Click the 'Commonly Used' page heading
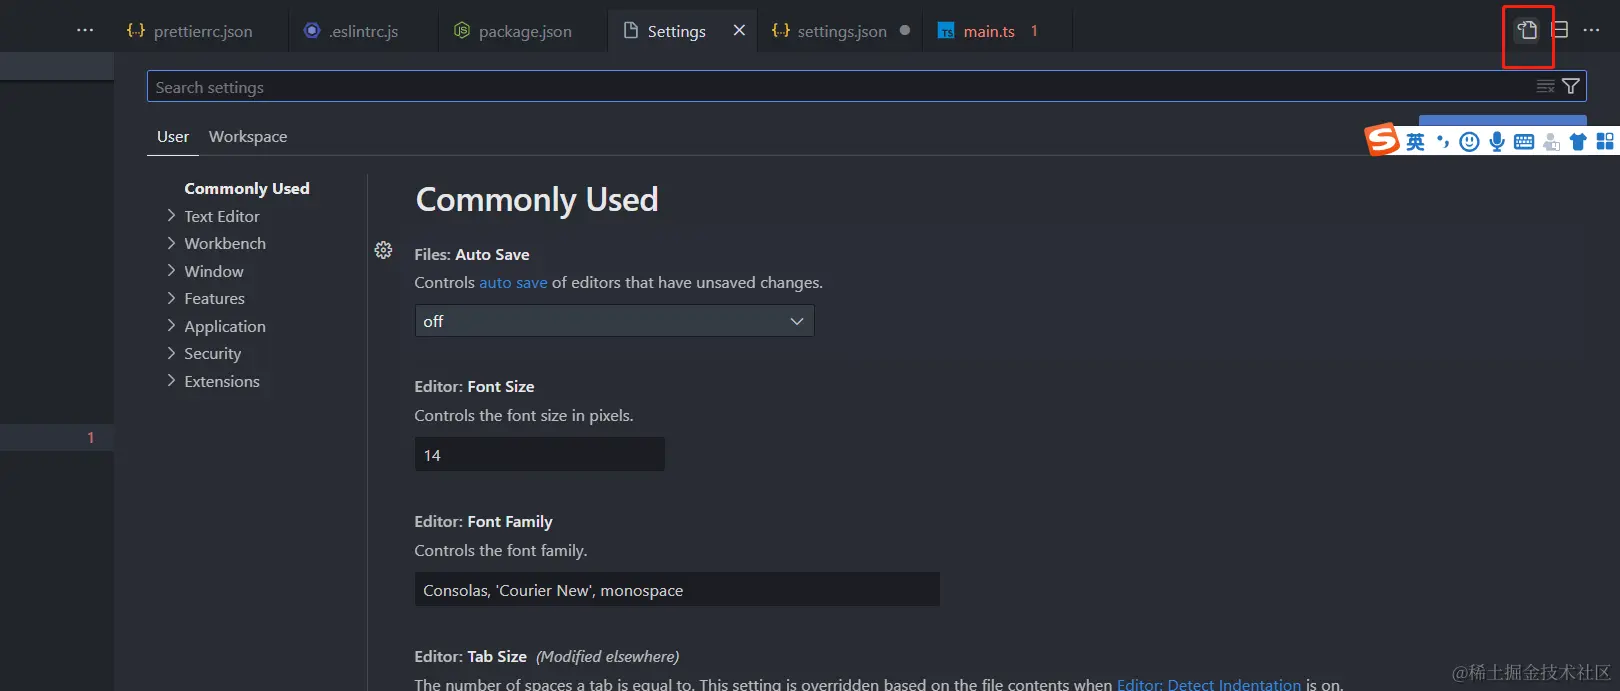Screen dimensions: 1620x691 537,200
